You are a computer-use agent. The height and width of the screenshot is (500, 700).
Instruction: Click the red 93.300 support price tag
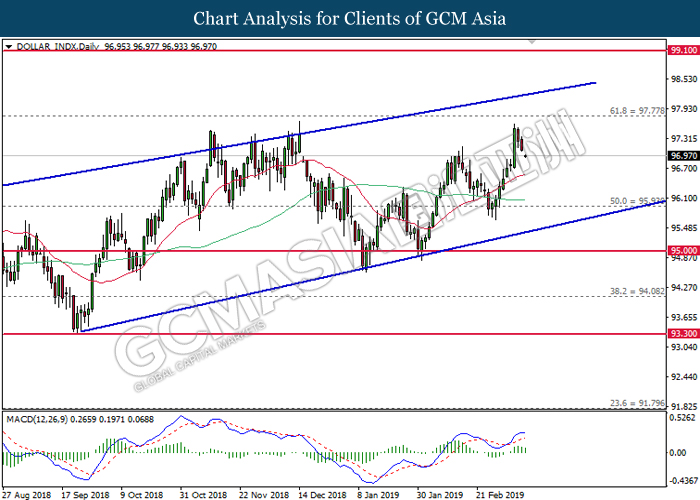(x=683, y=334)
